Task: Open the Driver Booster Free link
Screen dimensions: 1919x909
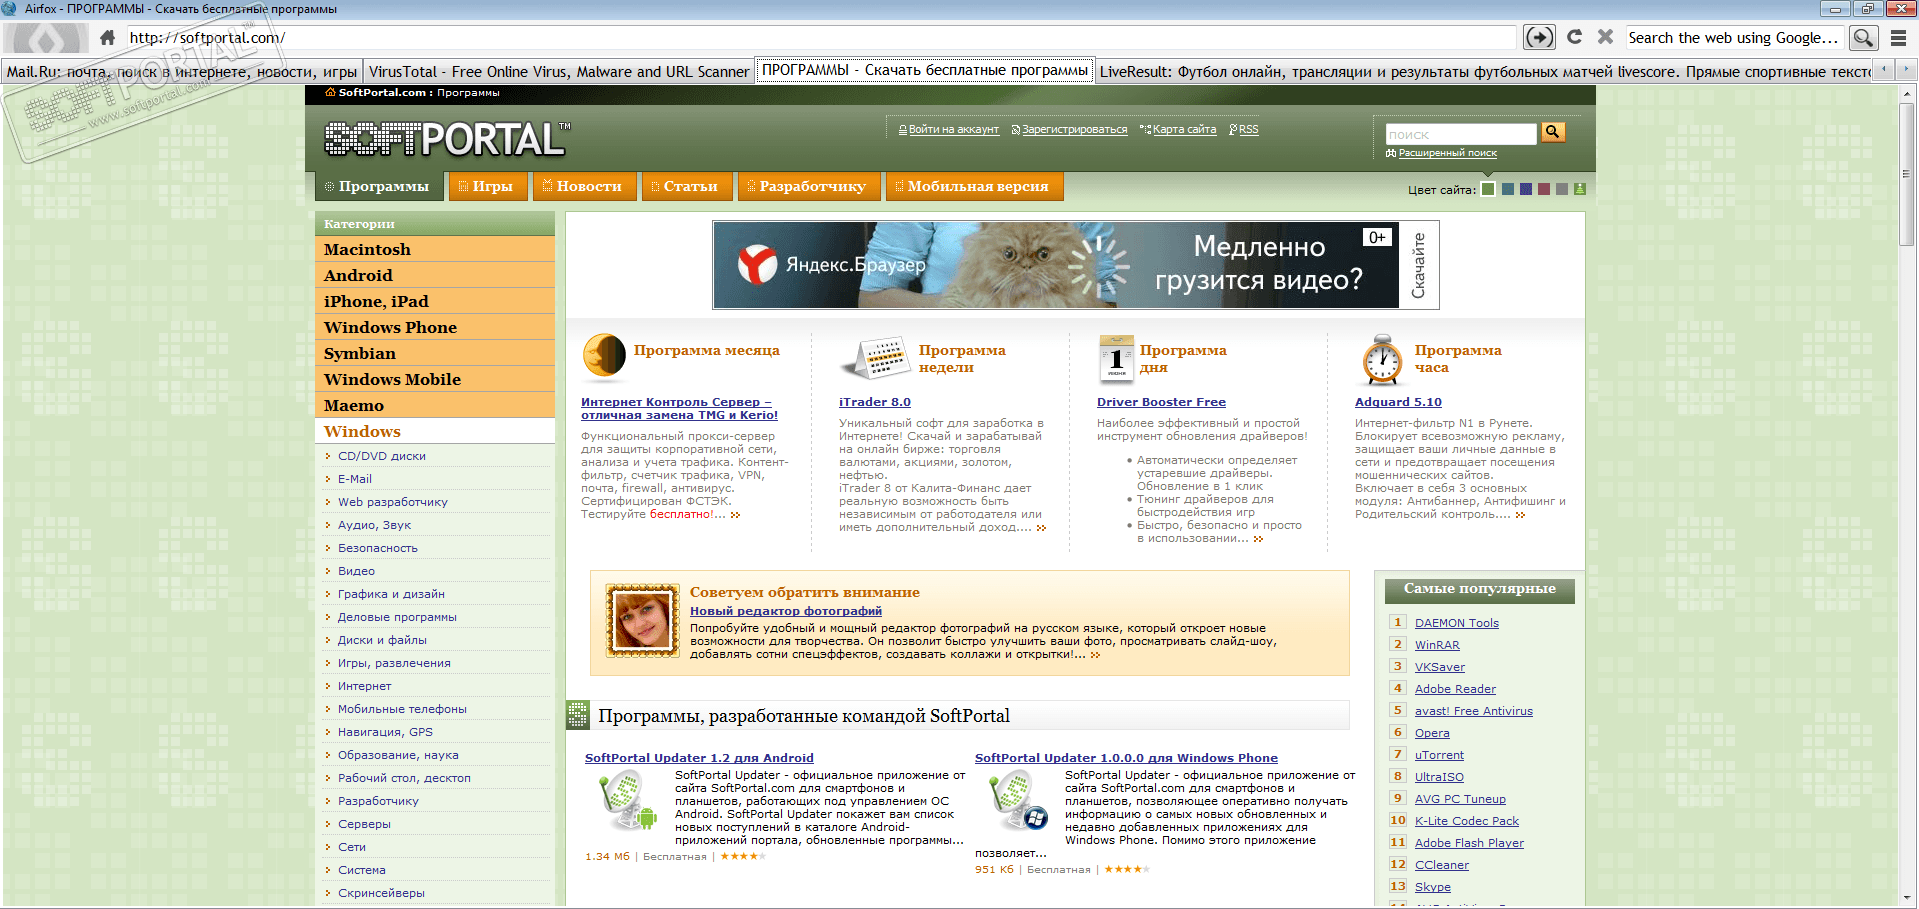Action: coord(1161,402)
